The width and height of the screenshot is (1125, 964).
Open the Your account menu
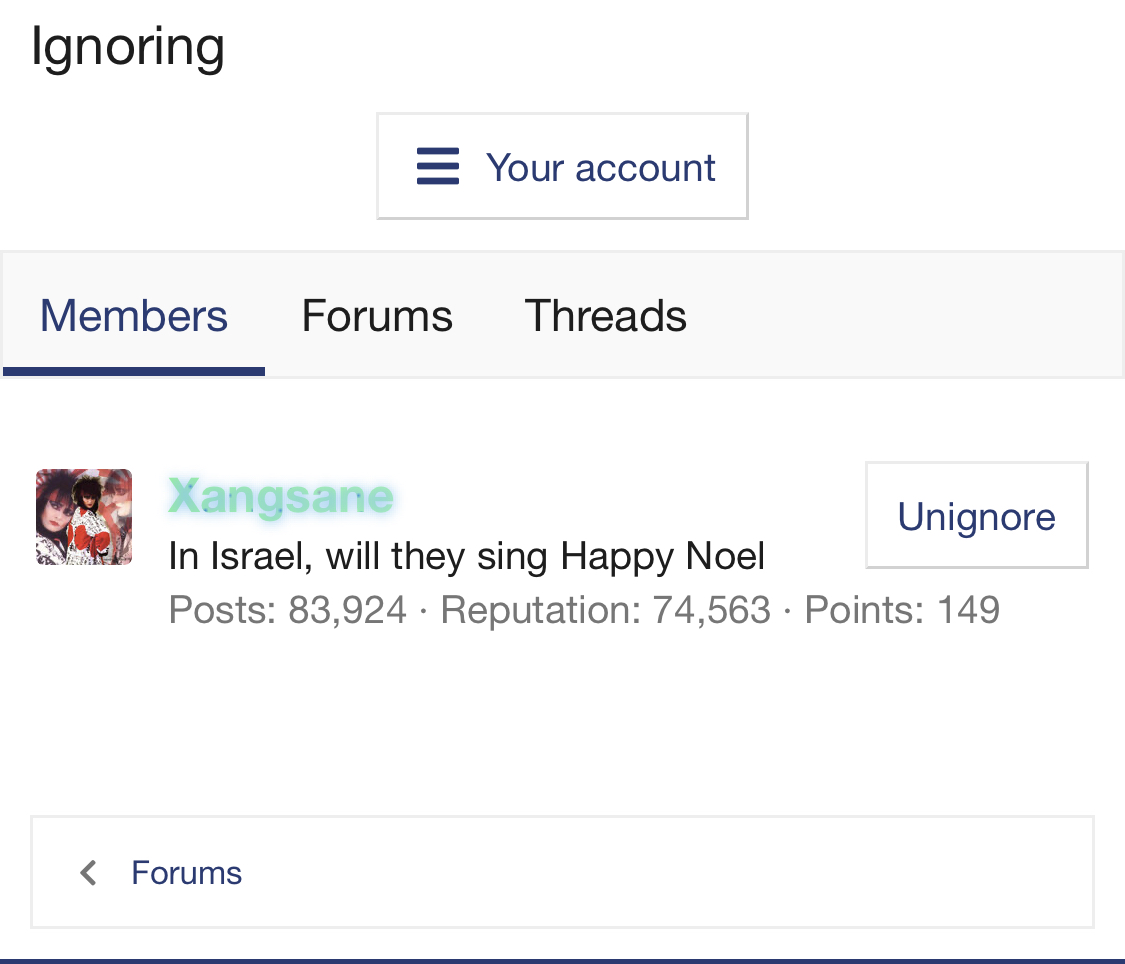coord(562,166)
